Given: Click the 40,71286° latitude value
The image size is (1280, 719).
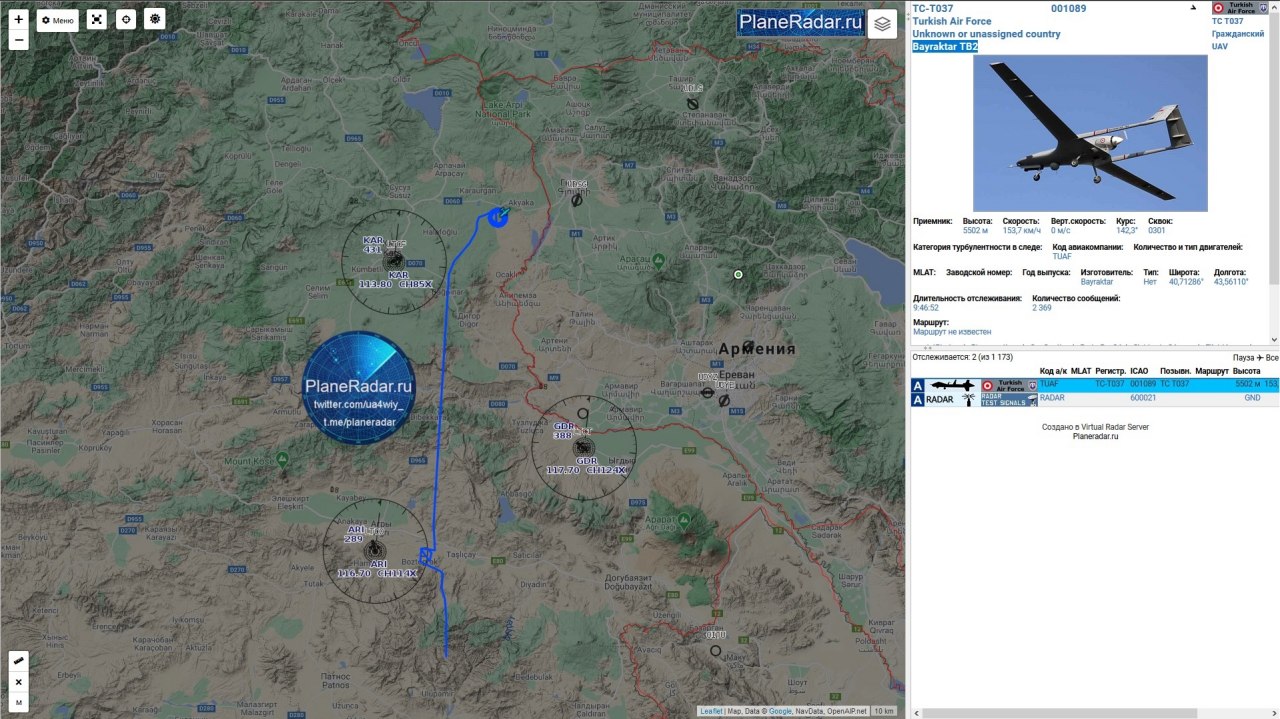Looking at the screenshot, I should 1186,283.
